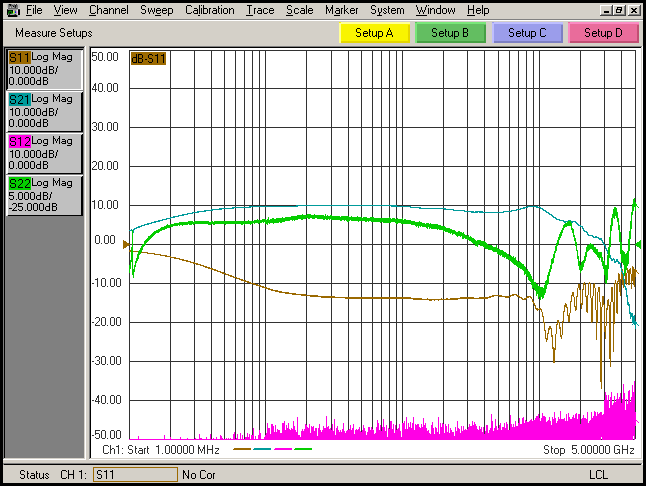Click the pink Setup D button
Image resolution: width=646 pixels, height=486 pixels.
pyautogui.click(x=603, y=33)
